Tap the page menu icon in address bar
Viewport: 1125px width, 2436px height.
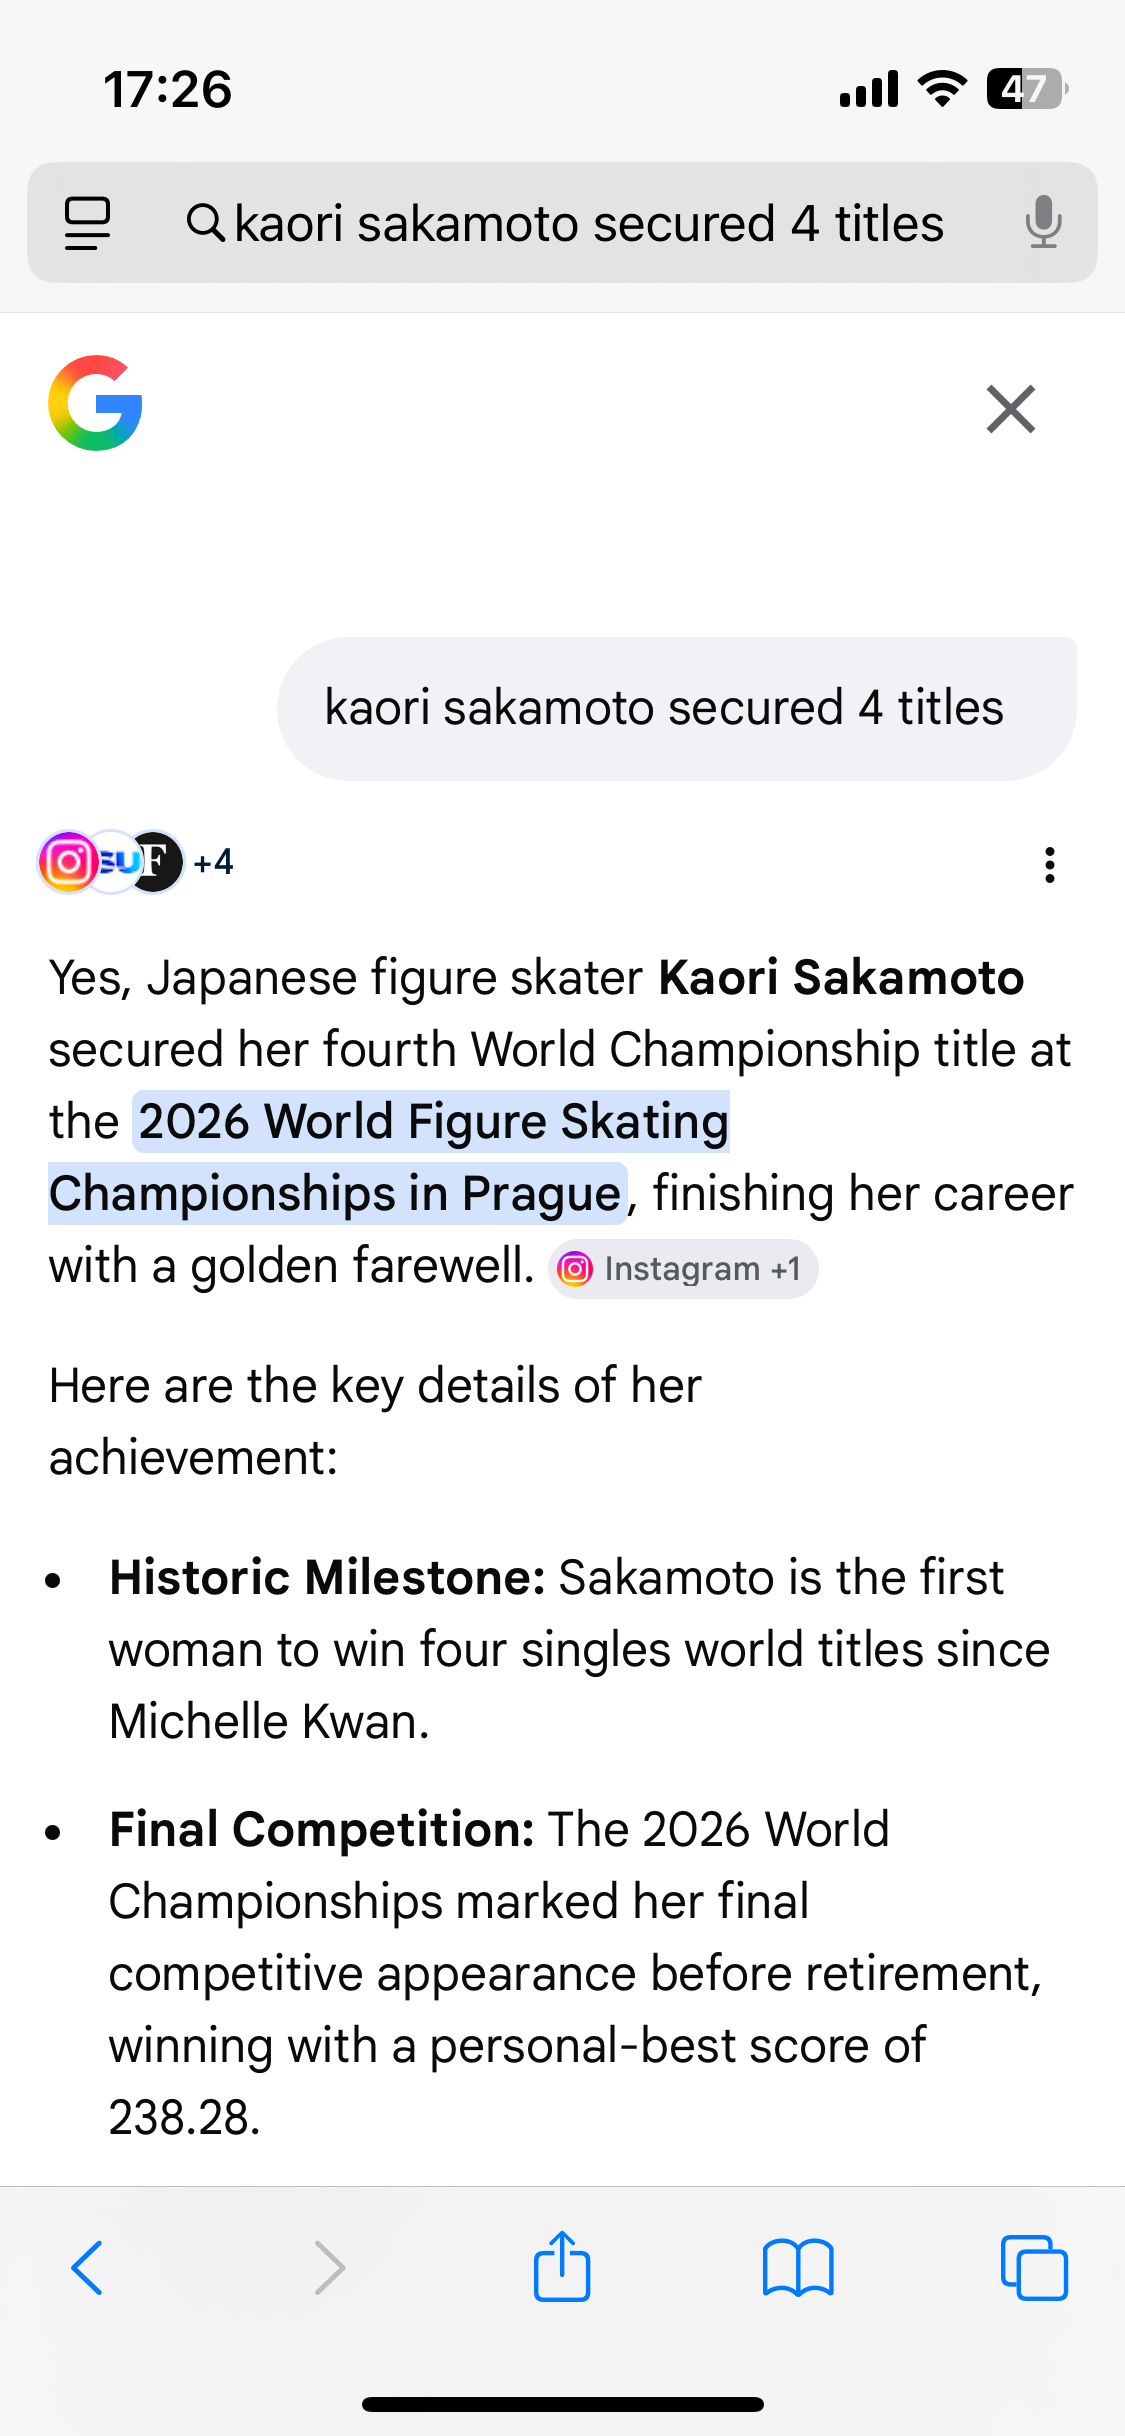coord(87,223)
